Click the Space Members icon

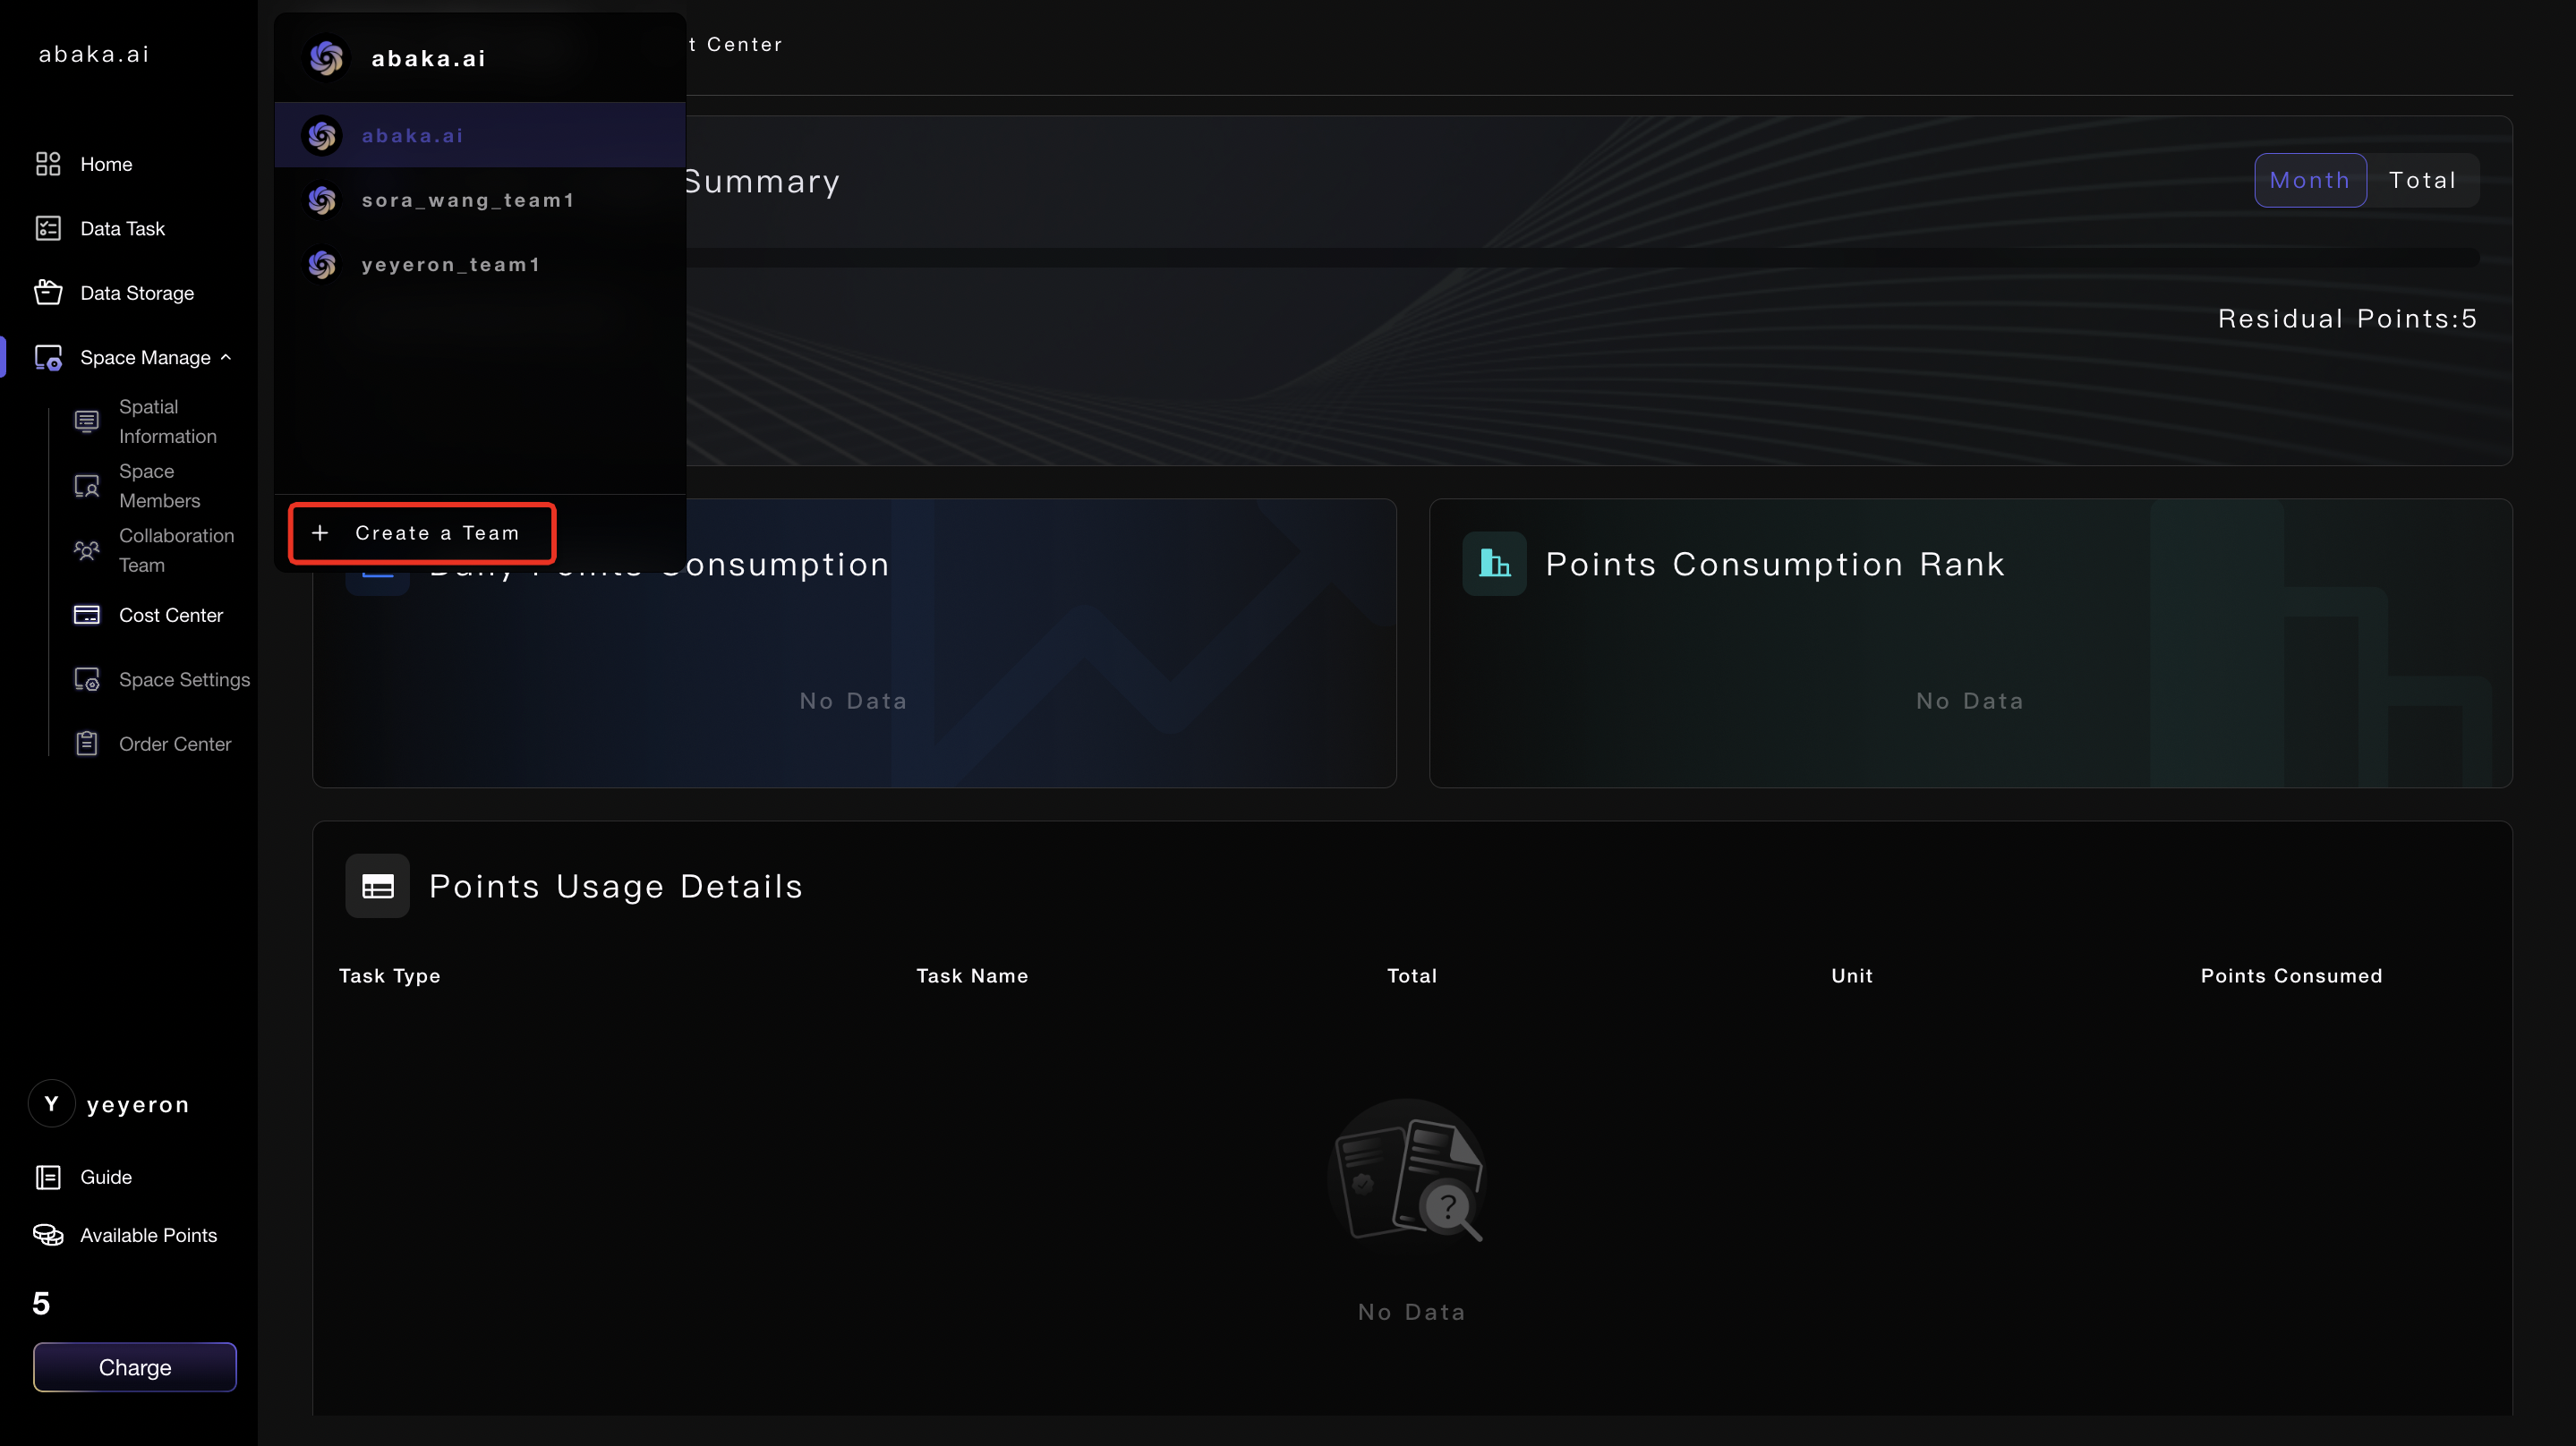[x=87, y=486]
